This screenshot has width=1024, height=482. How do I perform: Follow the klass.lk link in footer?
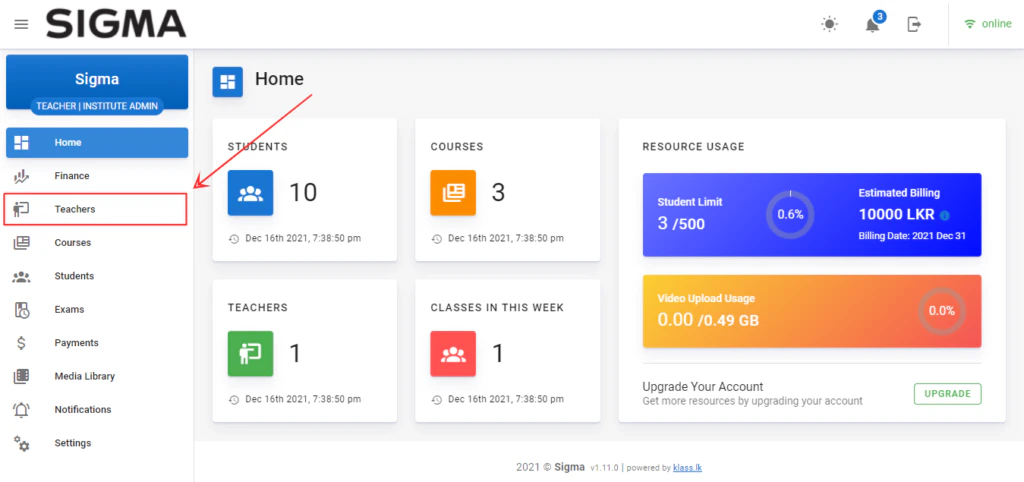[688, 468]
